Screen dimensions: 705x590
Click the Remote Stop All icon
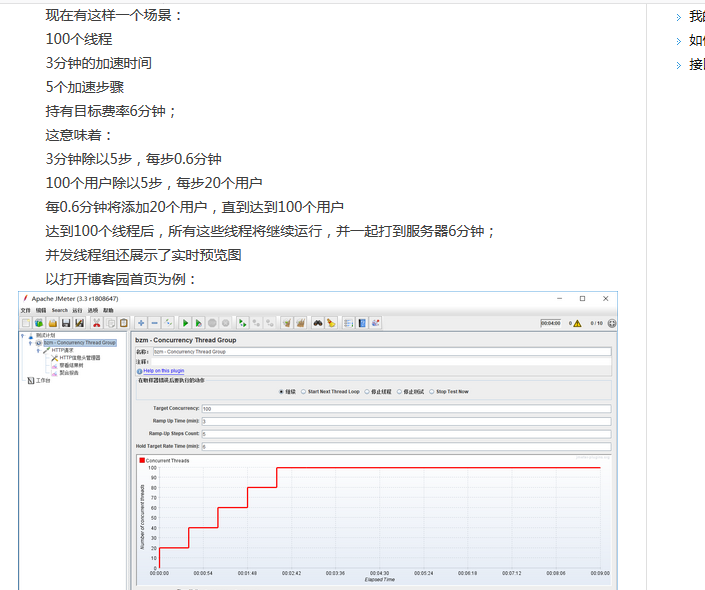(256, 323)
